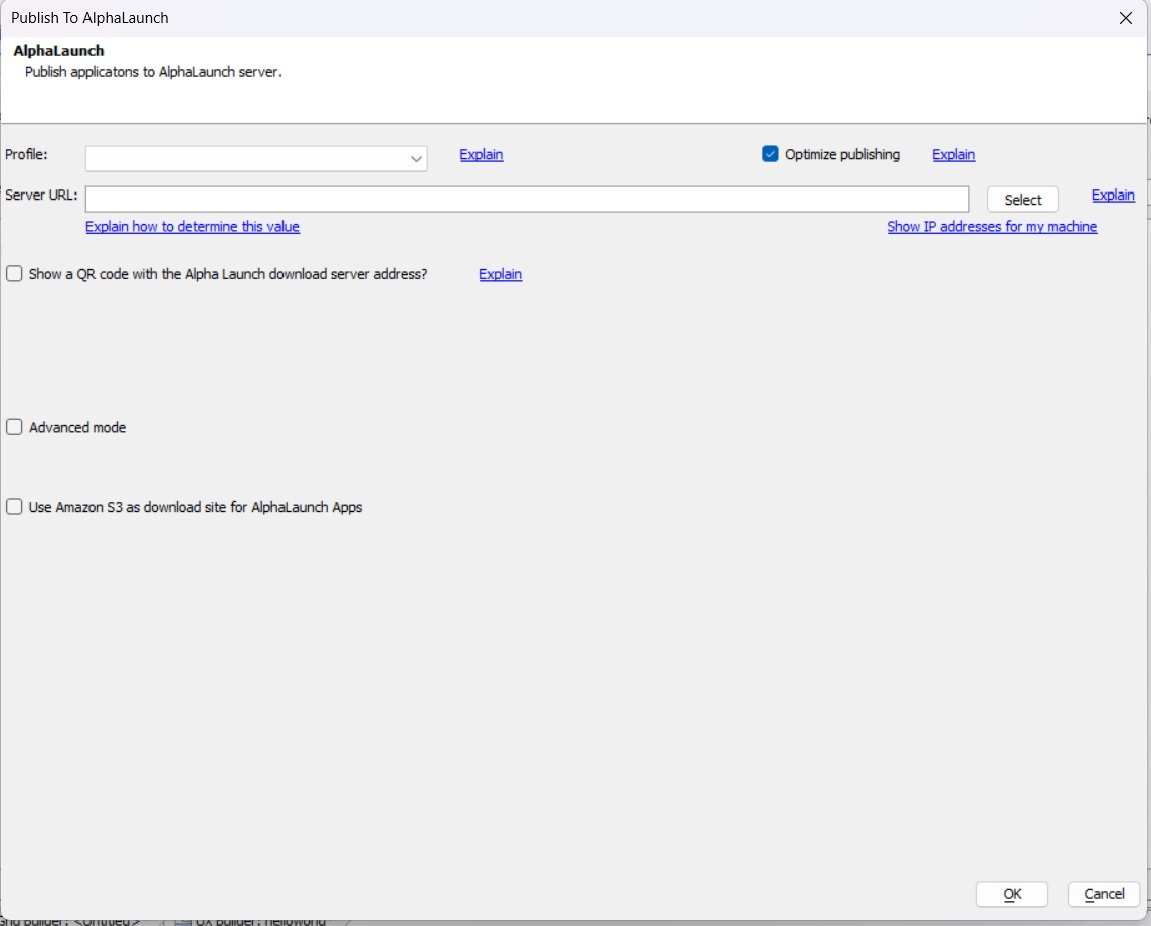Check Use Amazon S3 as download site

pos(14,507)
